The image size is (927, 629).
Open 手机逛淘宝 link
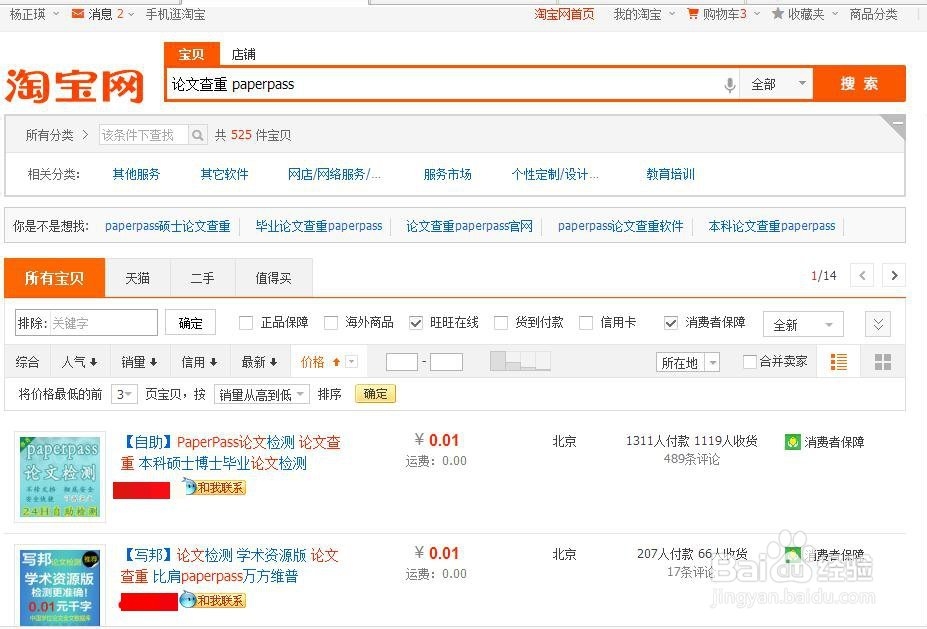pyautogui.click(x=176, y=14)
